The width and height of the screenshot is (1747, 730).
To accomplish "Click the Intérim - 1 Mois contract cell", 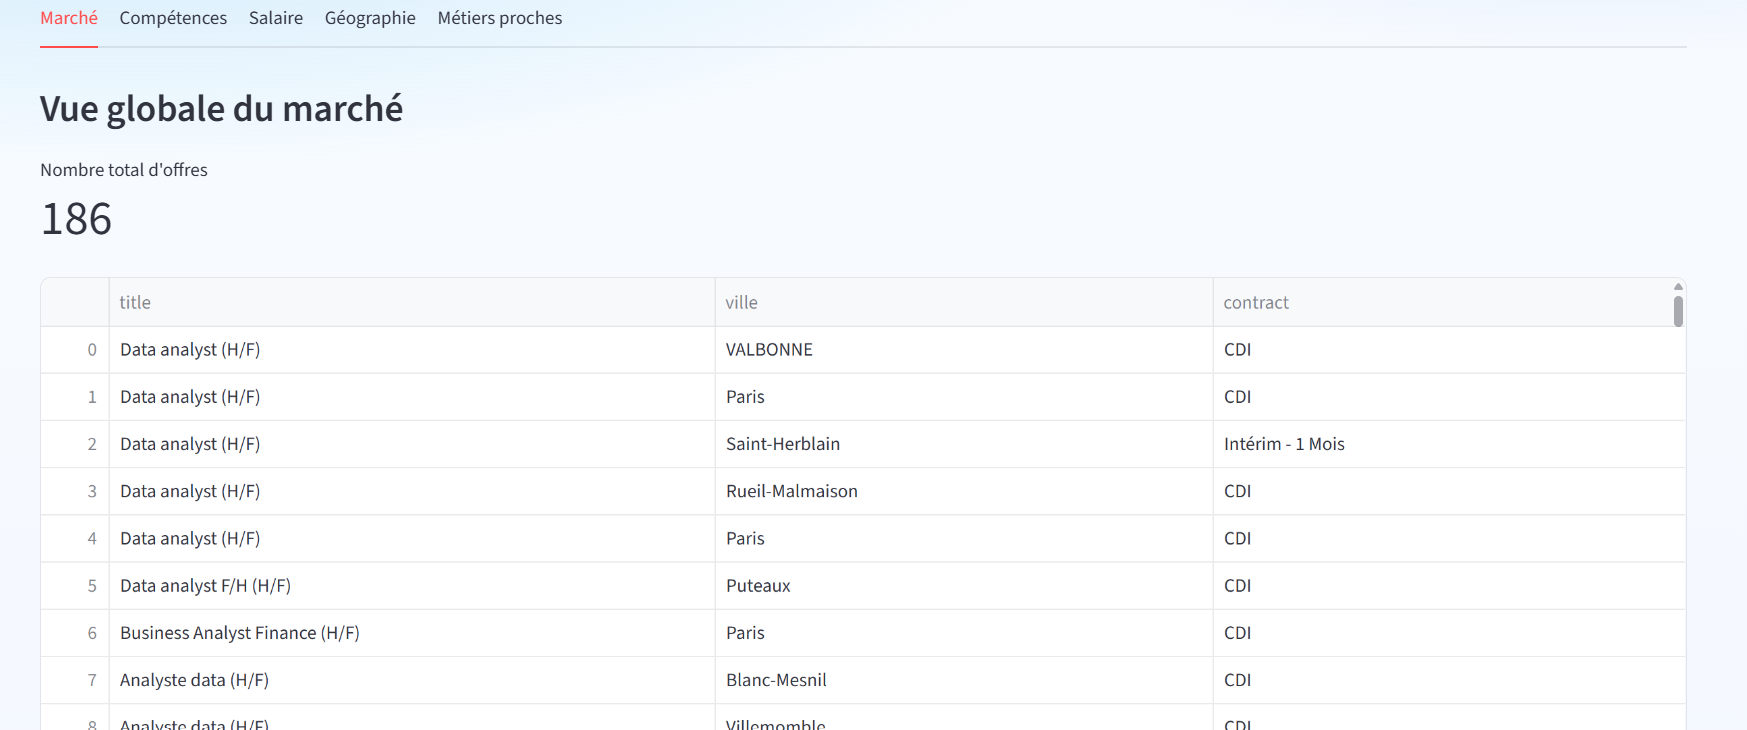I will [x=1284, y=444].
